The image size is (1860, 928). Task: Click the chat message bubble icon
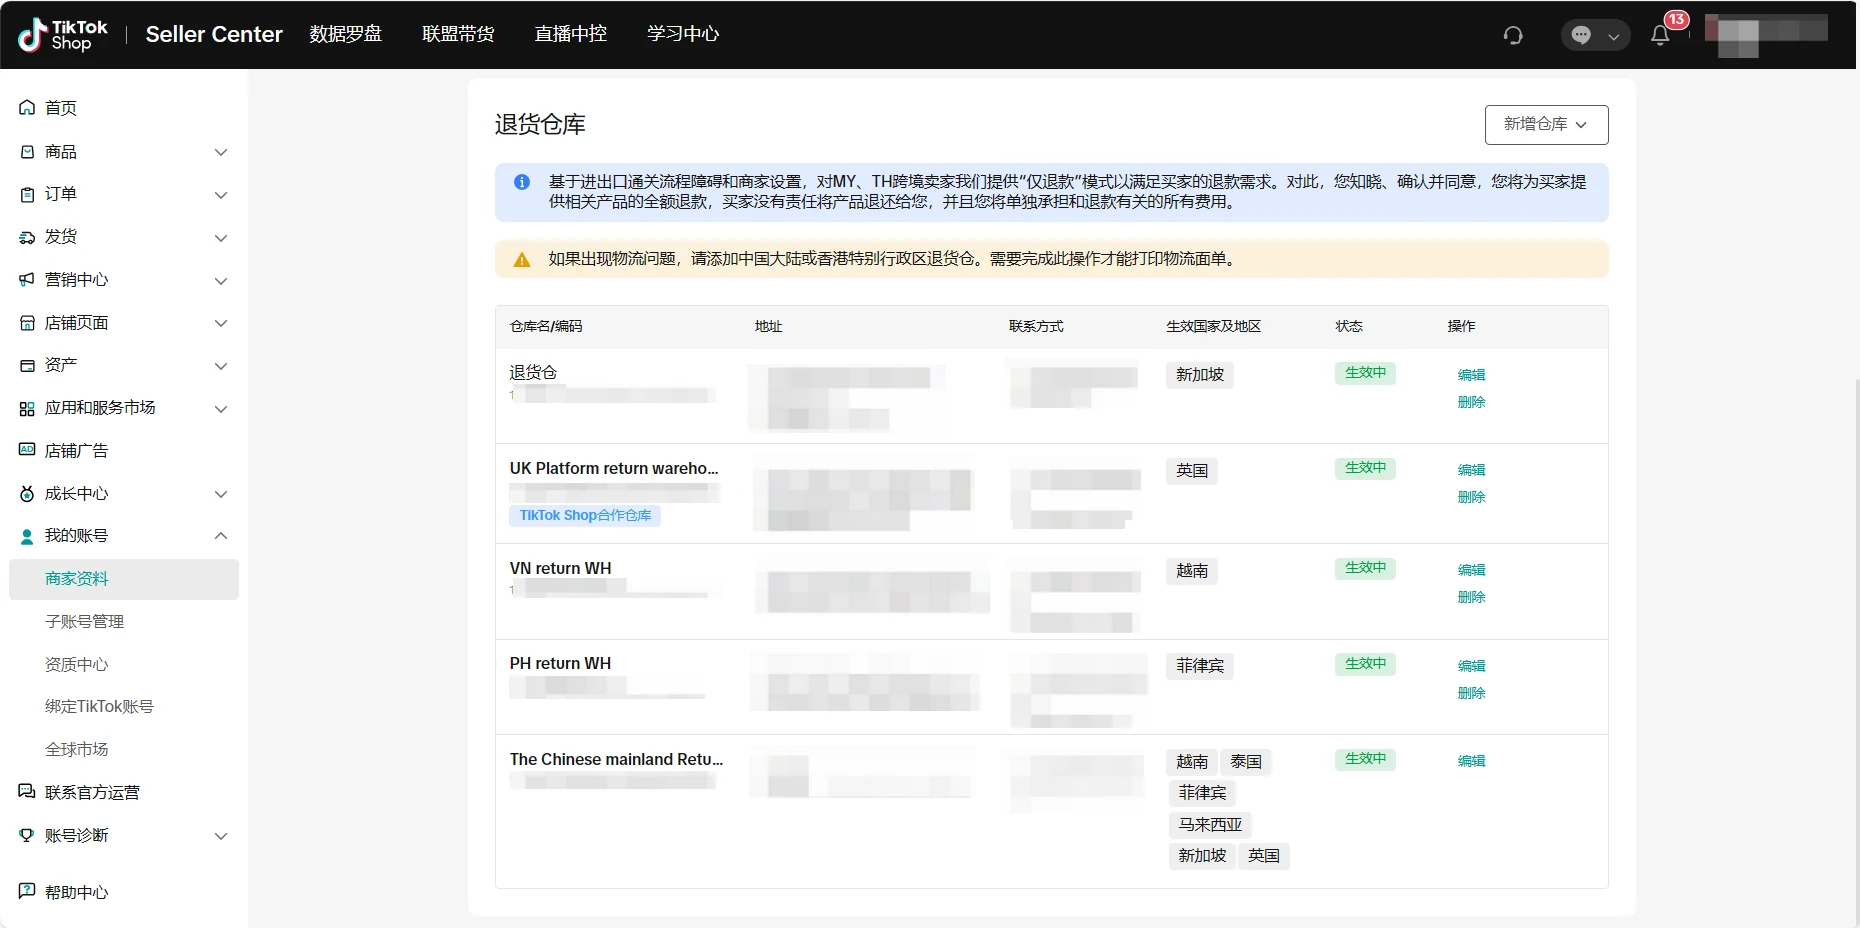click(1581, 35)
